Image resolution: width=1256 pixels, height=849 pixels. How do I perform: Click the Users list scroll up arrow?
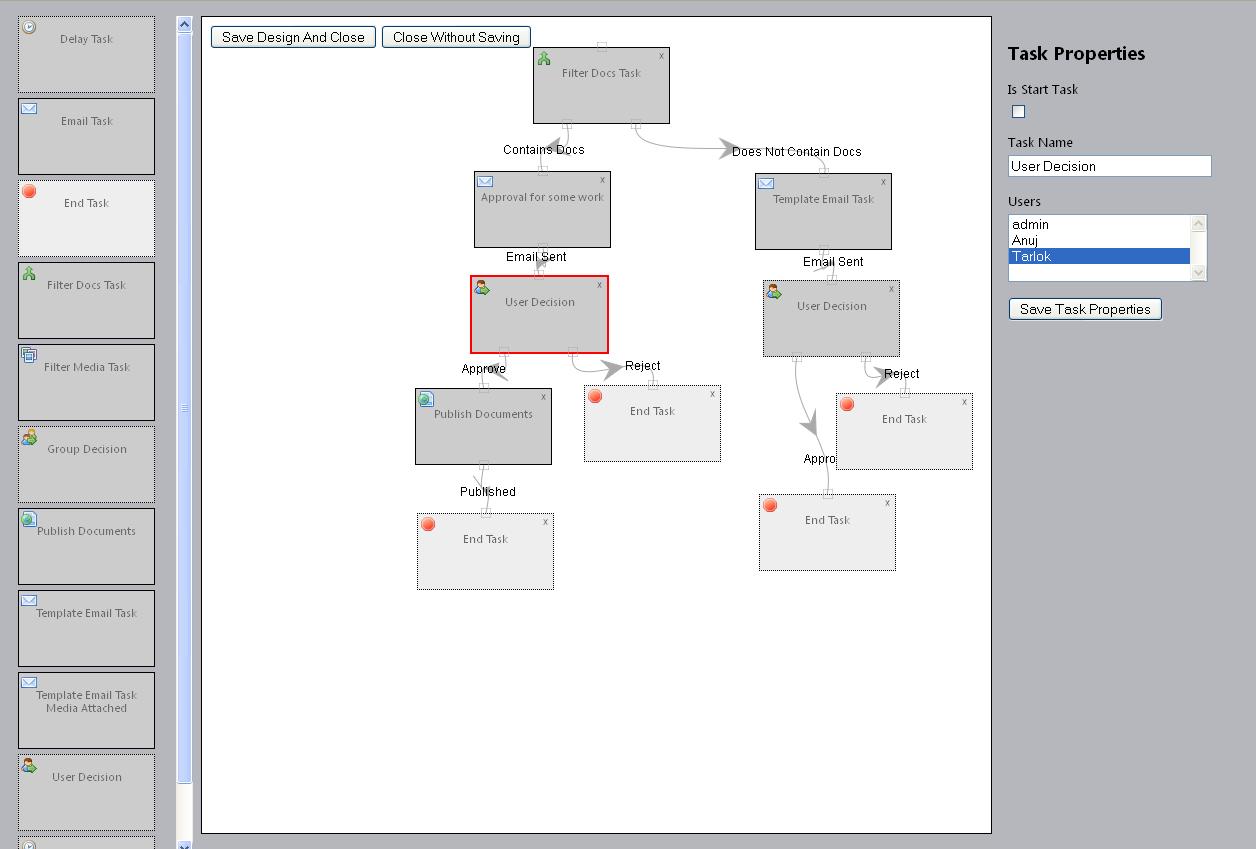tap(1199, 223)
